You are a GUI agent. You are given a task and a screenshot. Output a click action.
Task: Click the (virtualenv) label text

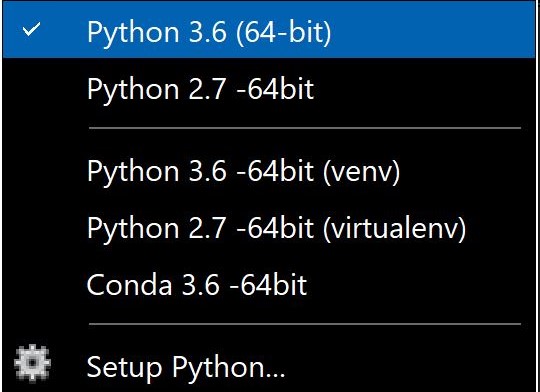tap(394, 228)
